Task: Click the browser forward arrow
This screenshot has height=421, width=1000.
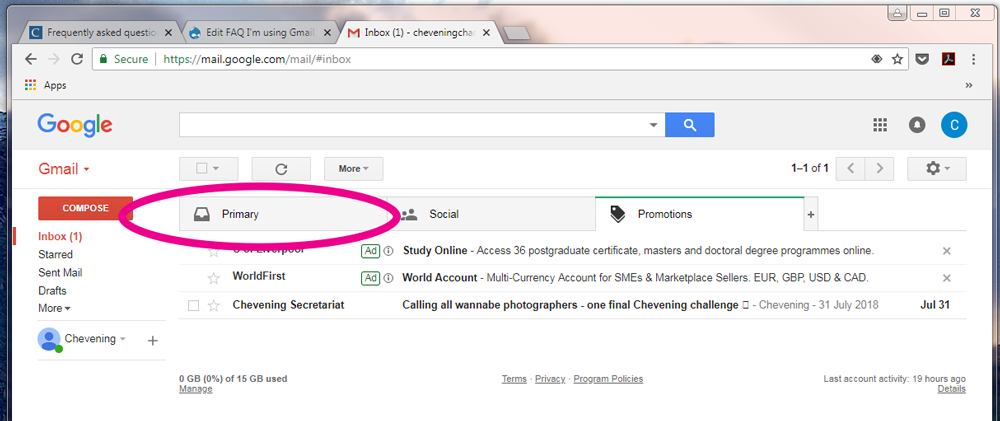Action: tap(54, 59)
